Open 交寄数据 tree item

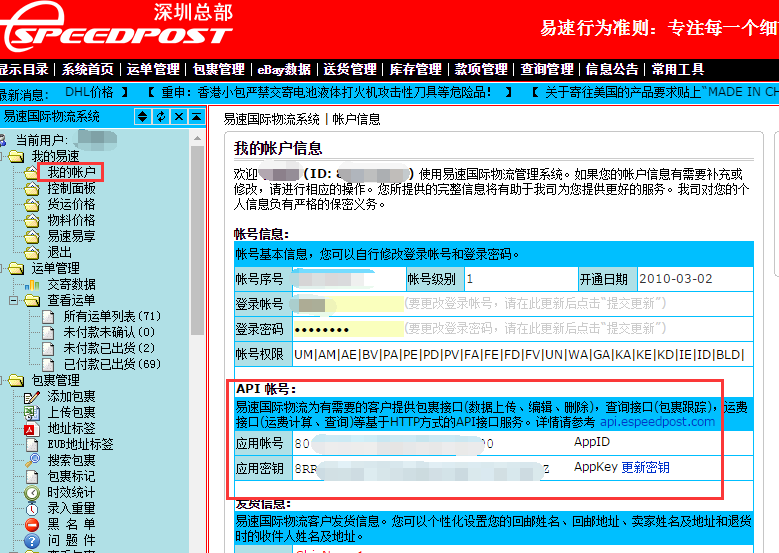pyautogui.click(x=72, y=284)
